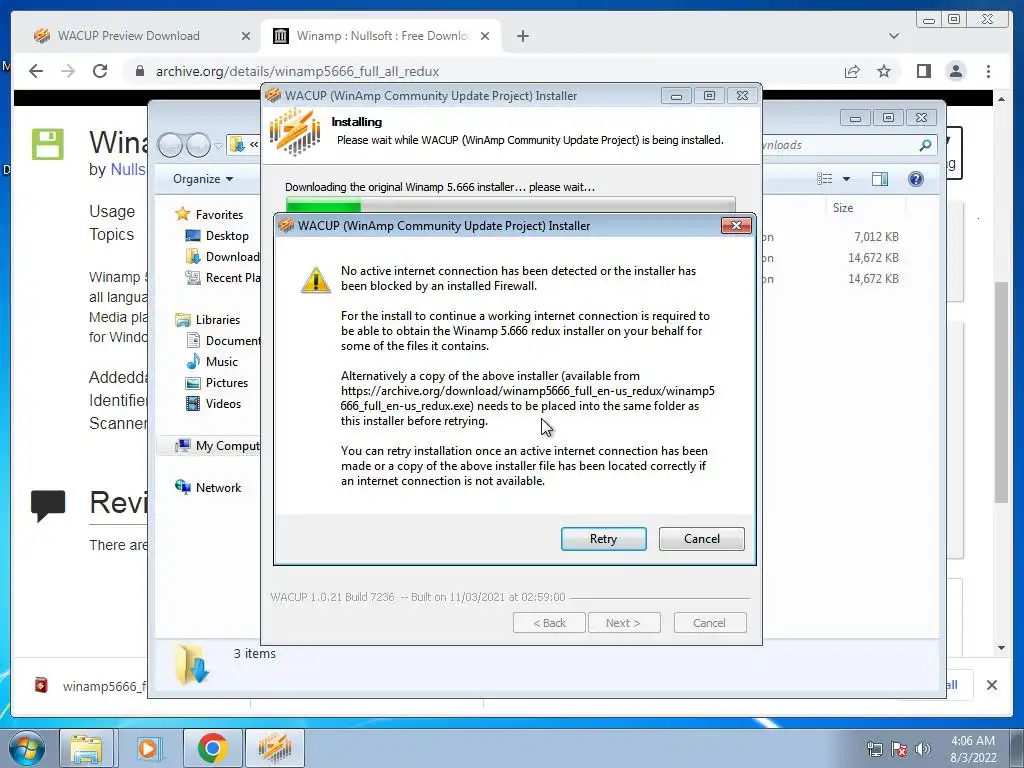1024x768 pixels.
Task: Click the site lock icon in address bar
Action: coord(140,71)
